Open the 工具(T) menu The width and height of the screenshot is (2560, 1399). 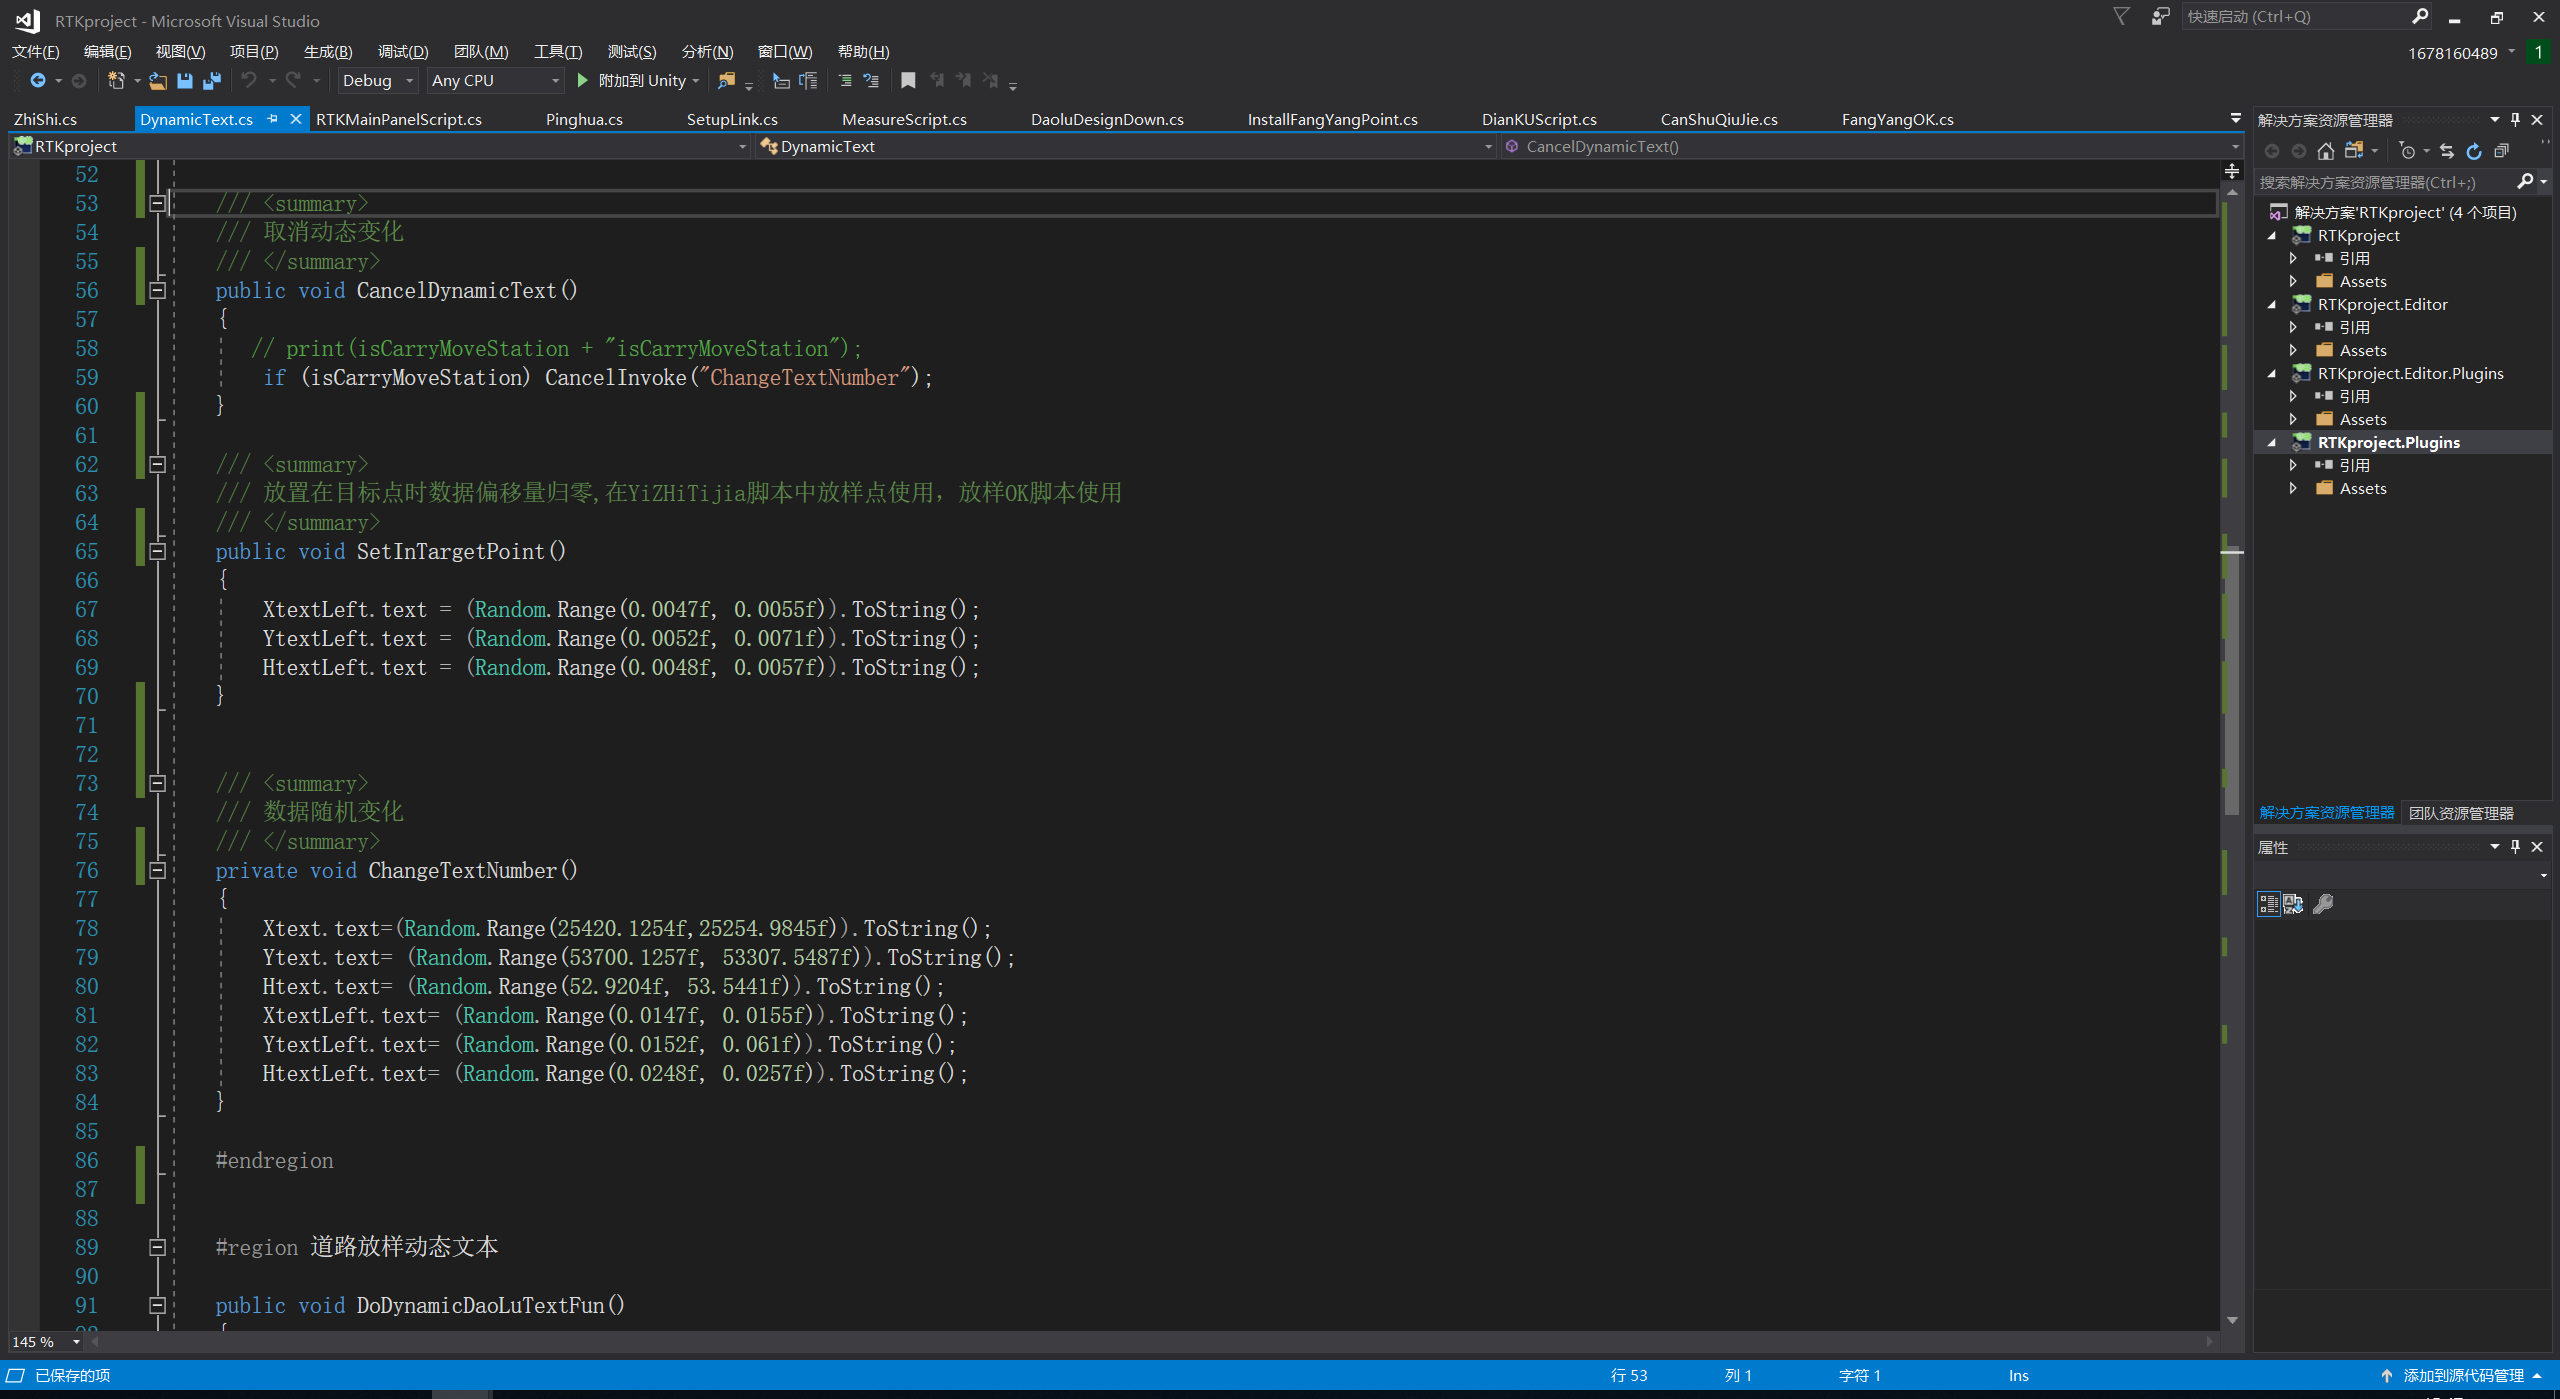pos(558,52)
